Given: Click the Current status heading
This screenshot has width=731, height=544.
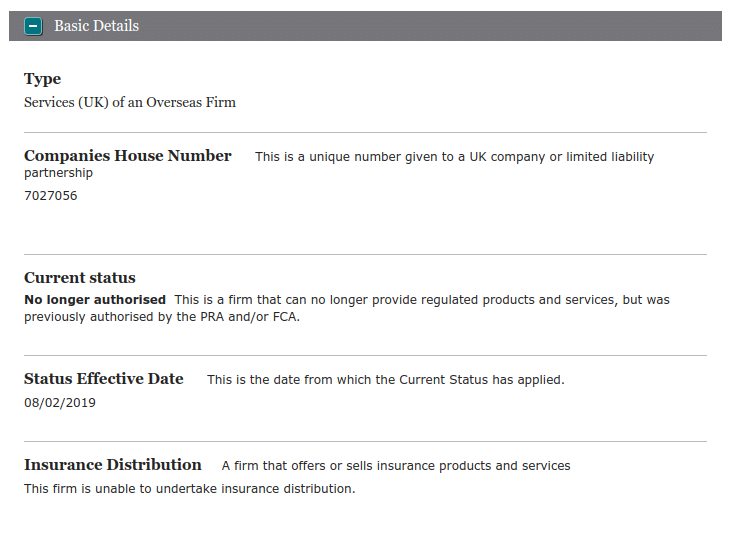Looking at the screenshot, I should [80, 278].
